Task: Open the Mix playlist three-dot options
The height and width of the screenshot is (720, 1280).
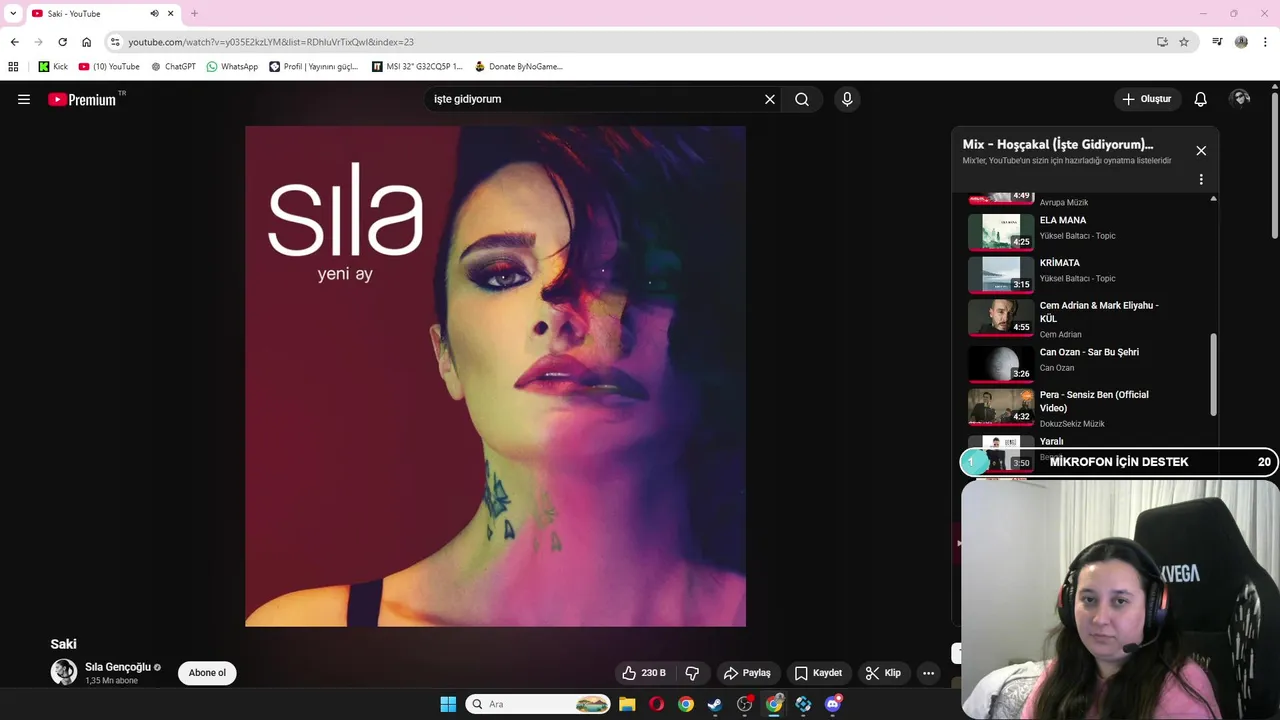Action: 1201,180
